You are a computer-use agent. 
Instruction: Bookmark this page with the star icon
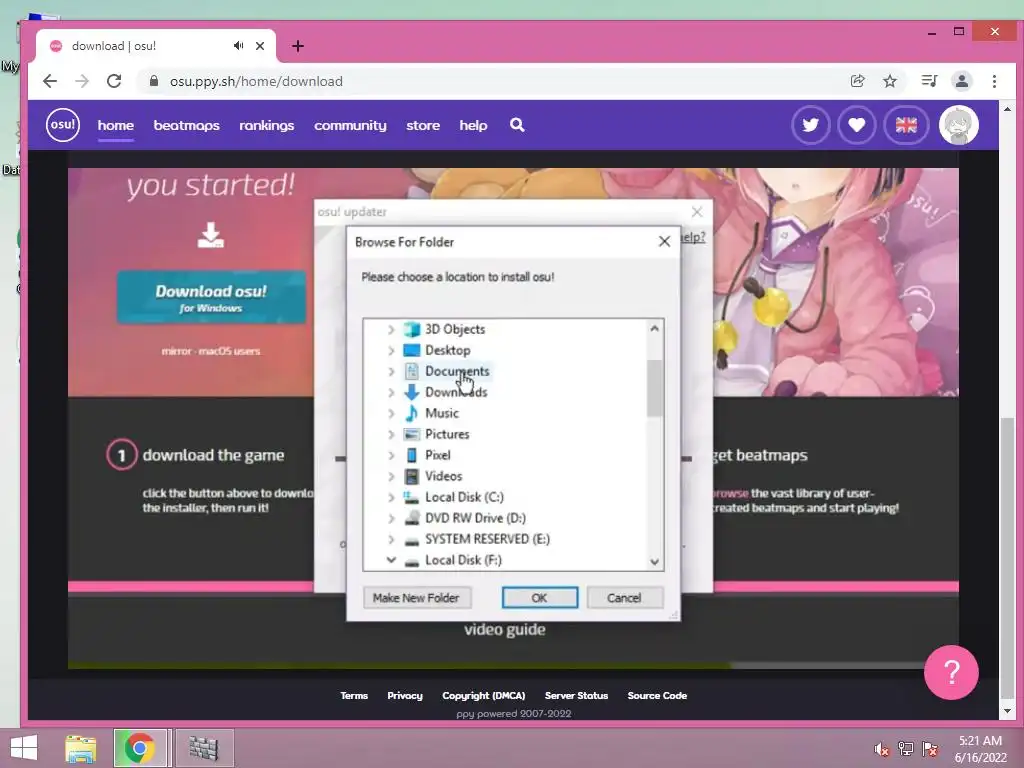pyautogui.click(x=889, y=81)
